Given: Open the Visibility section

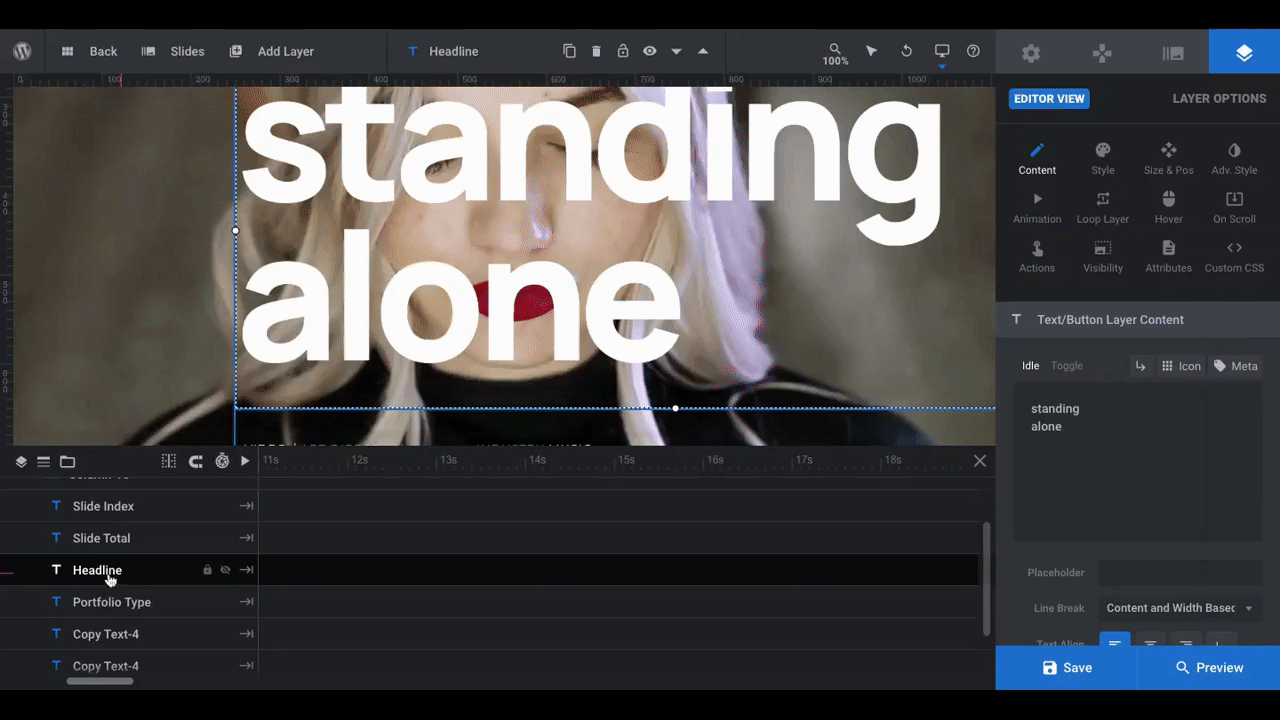Looking at the screenshot, I should (x=1103, y=257).
